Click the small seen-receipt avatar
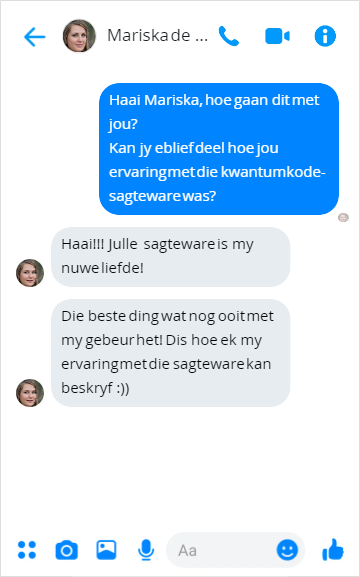This screenshot has width=360, height=577. [x=343, y=217]
